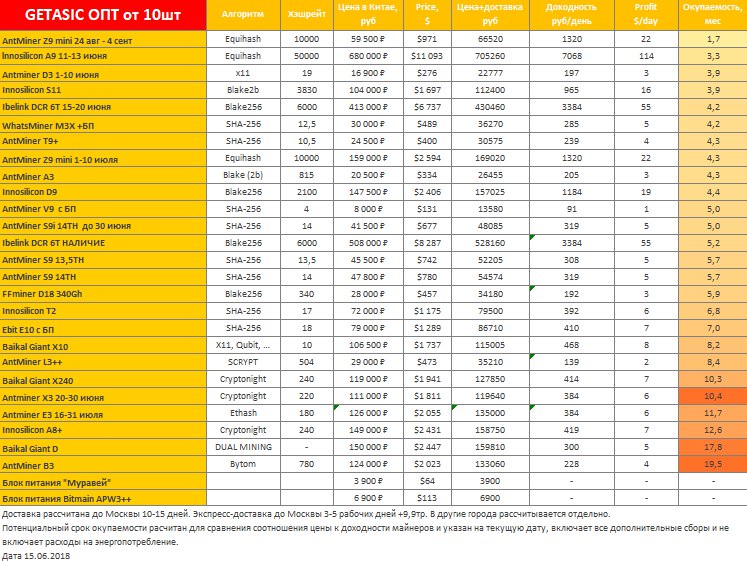Select the 'Baikal Giant X240' cell
The image size is (747, 562).
(x=103, y=379)
